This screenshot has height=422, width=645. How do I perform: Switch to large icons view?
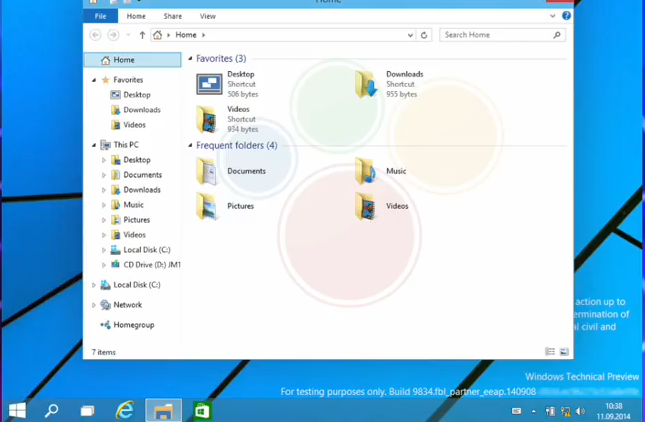coord(564,352)
